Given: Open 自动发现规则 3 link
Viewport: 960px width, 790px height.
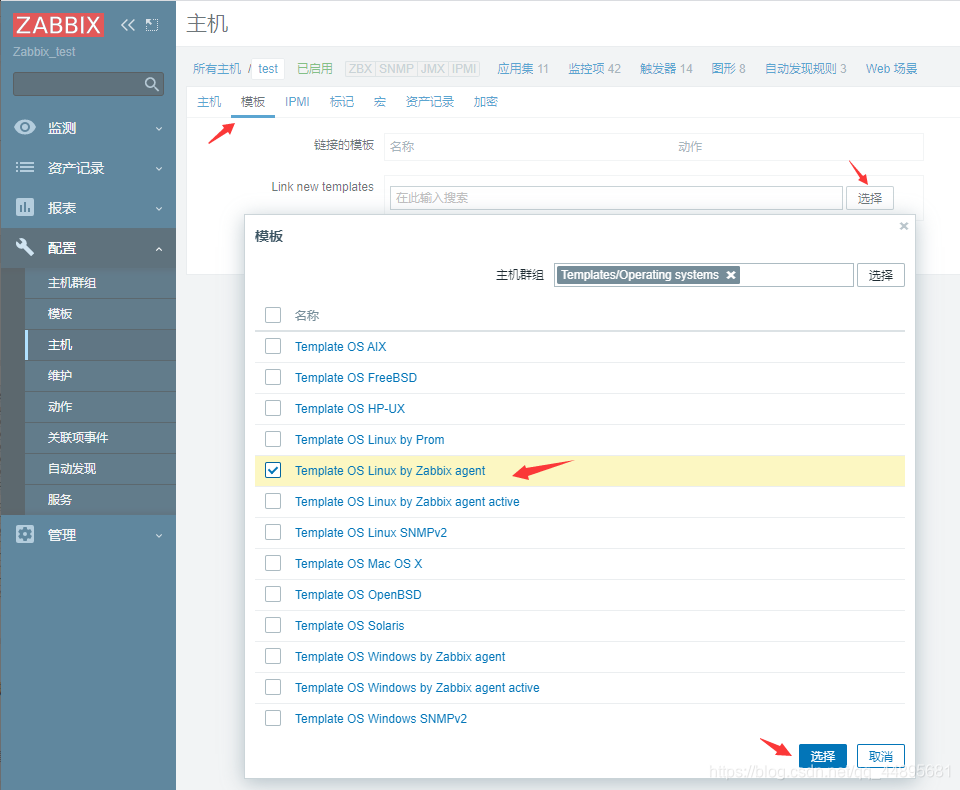Looking at the screenshot, I should pyautogui.click(x=806, y=69).
